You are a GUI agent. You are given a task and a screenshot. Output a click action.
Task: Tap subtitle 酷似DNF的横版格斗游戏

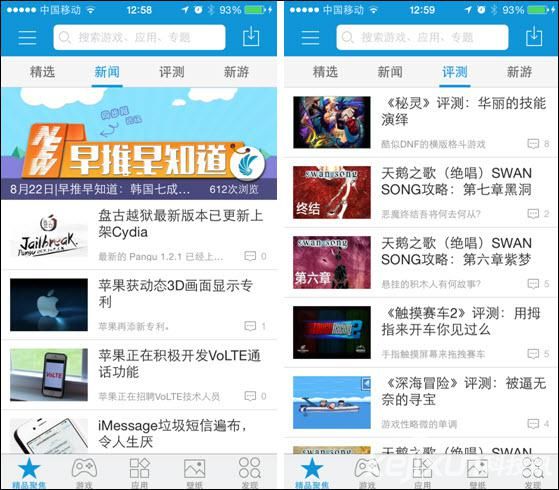click(x=433, y=144)
